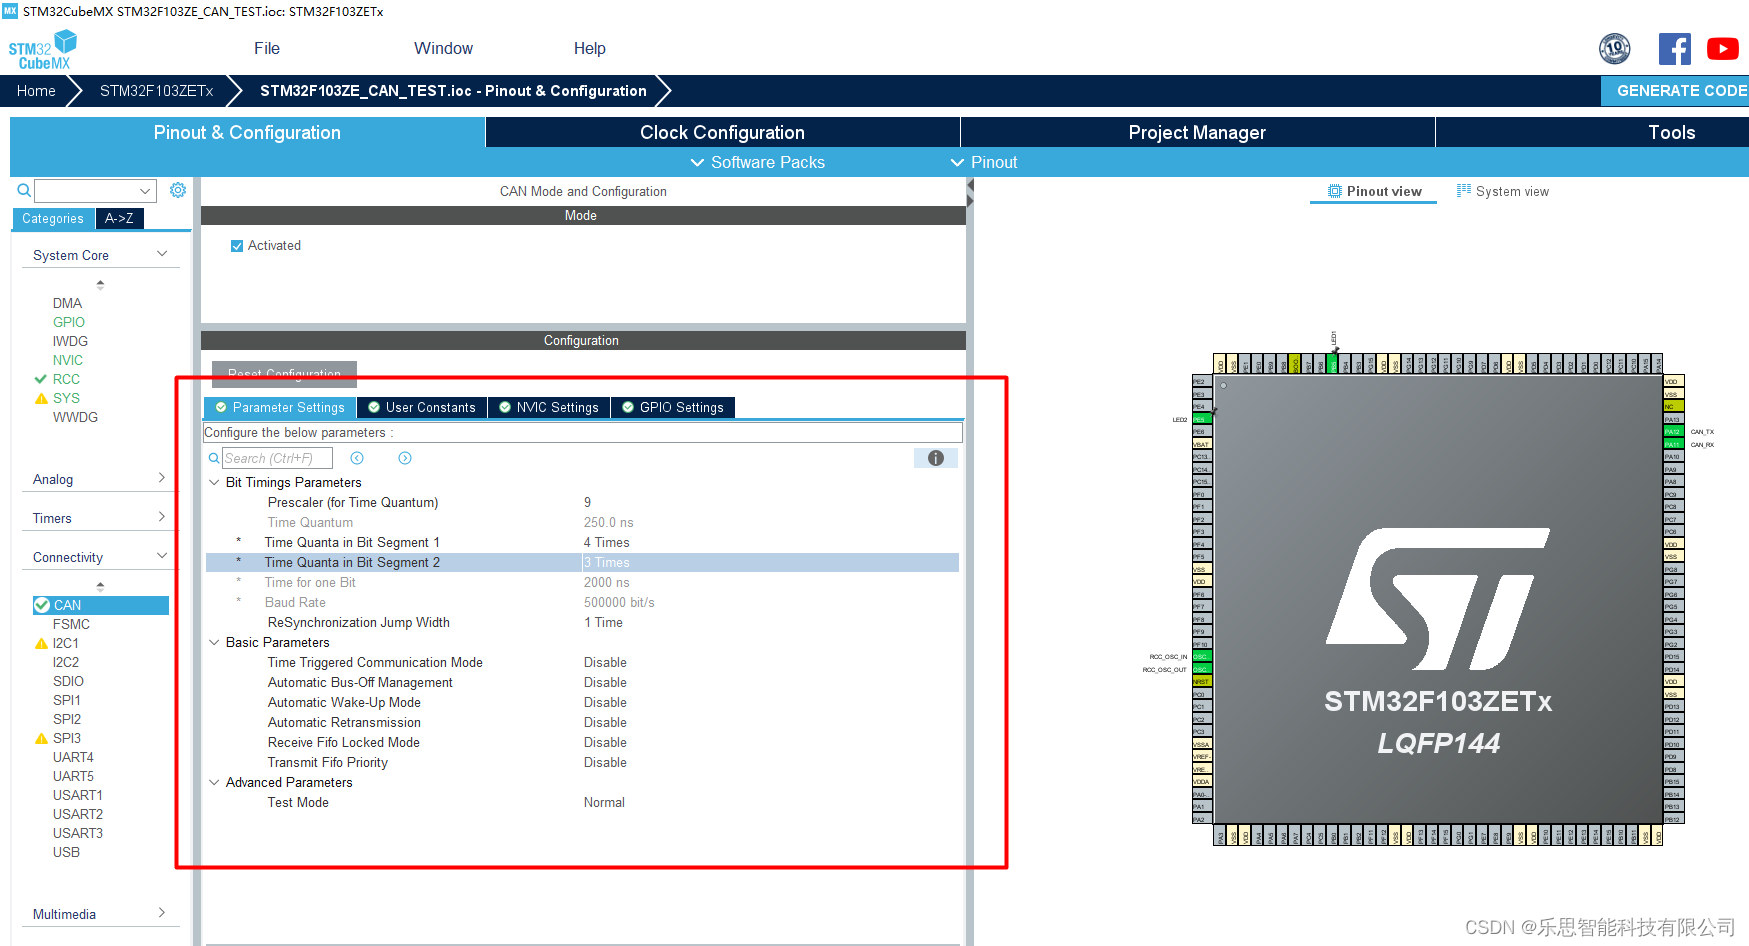Open the NVIC Settings tab
The height and width of the screenshot is (946, 1749).
pyautogui.click(x=549, y=407)
